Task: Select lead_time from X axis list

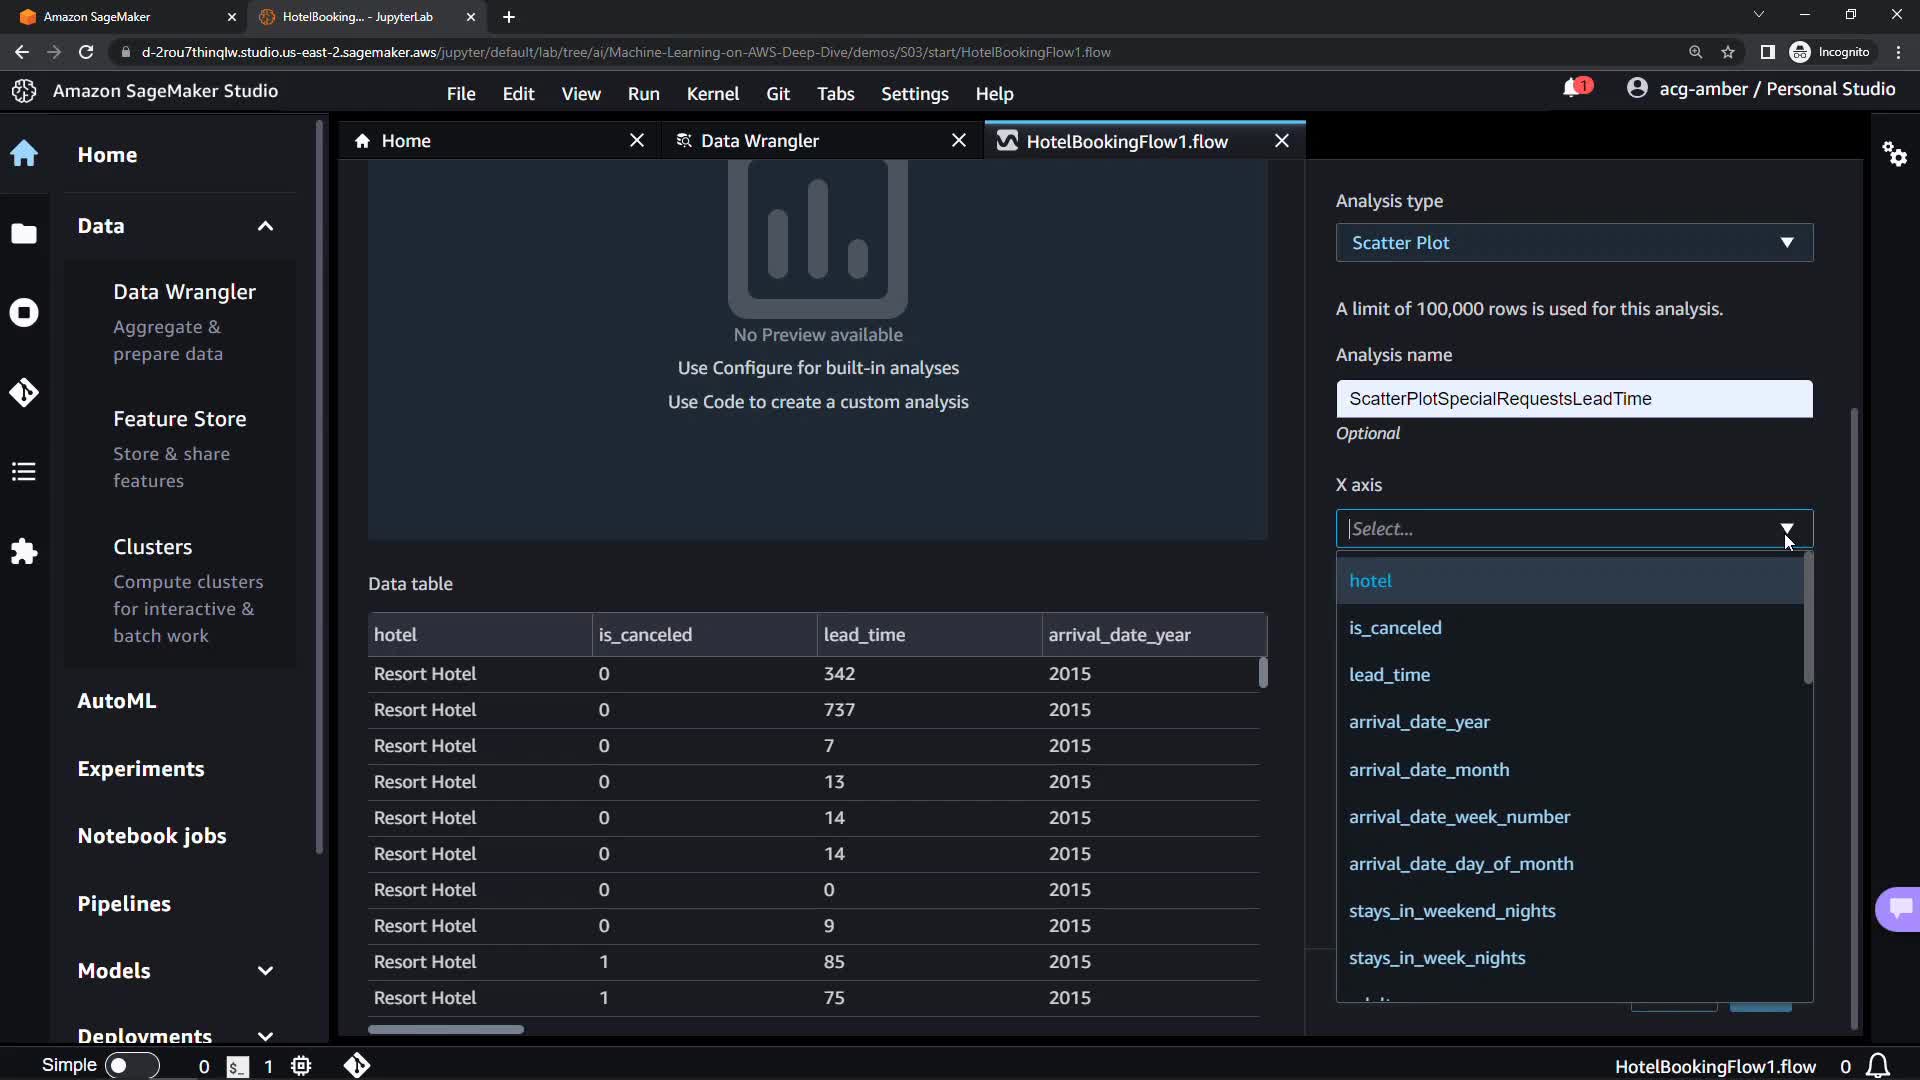Action: (x=1389, y=675)
